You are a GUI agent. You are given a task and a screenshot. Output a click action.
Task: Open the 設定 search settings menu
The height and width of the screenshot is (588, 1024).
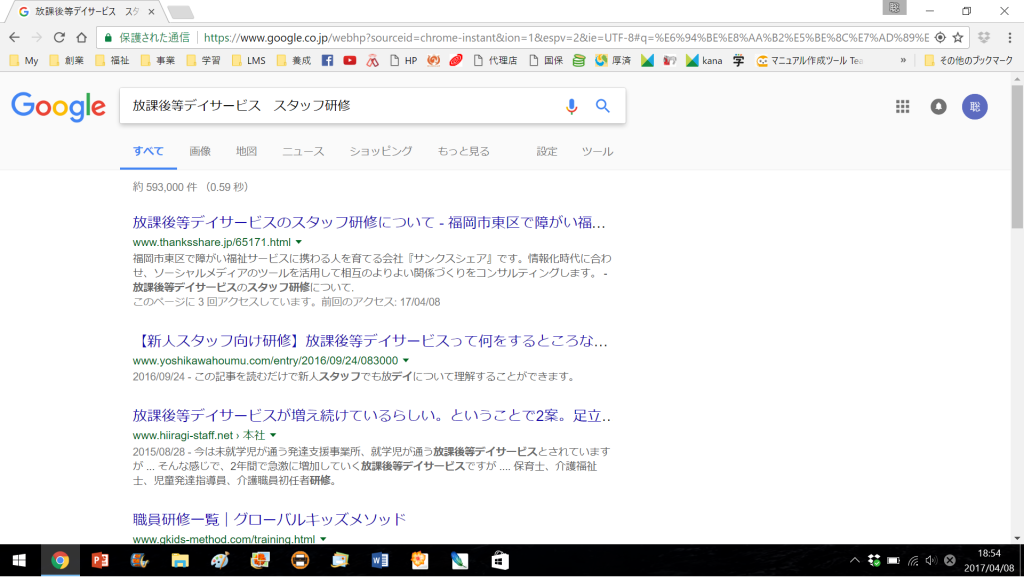pos(547,152)
